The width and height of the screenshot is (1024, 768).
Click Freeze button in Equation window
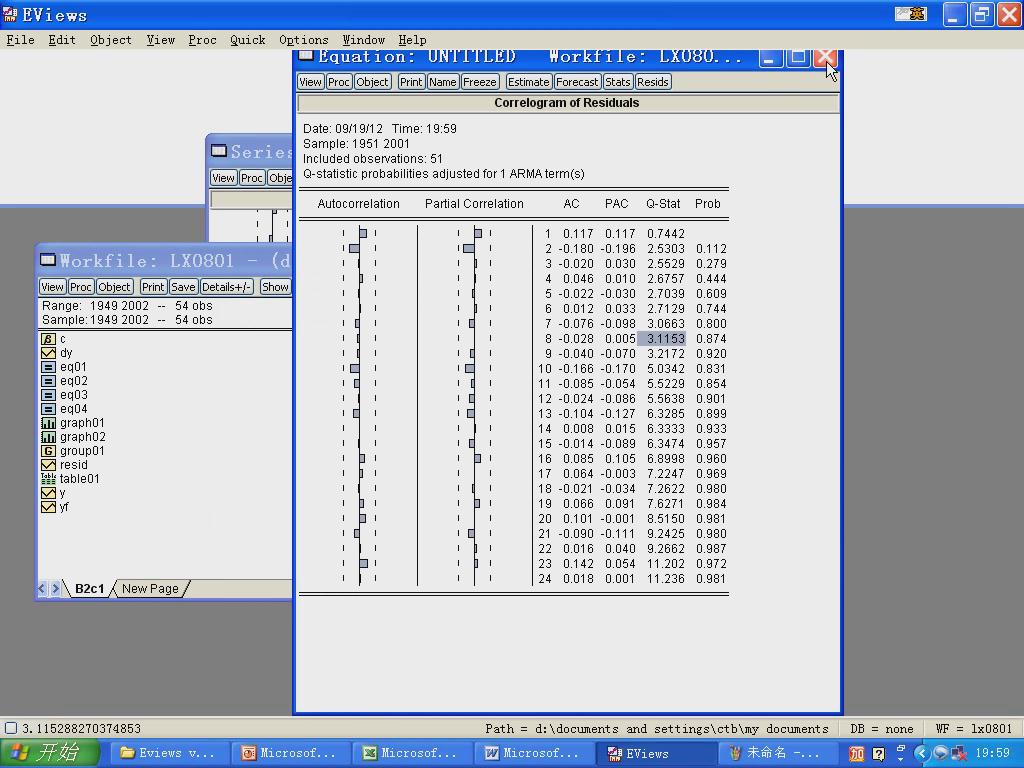479,82
